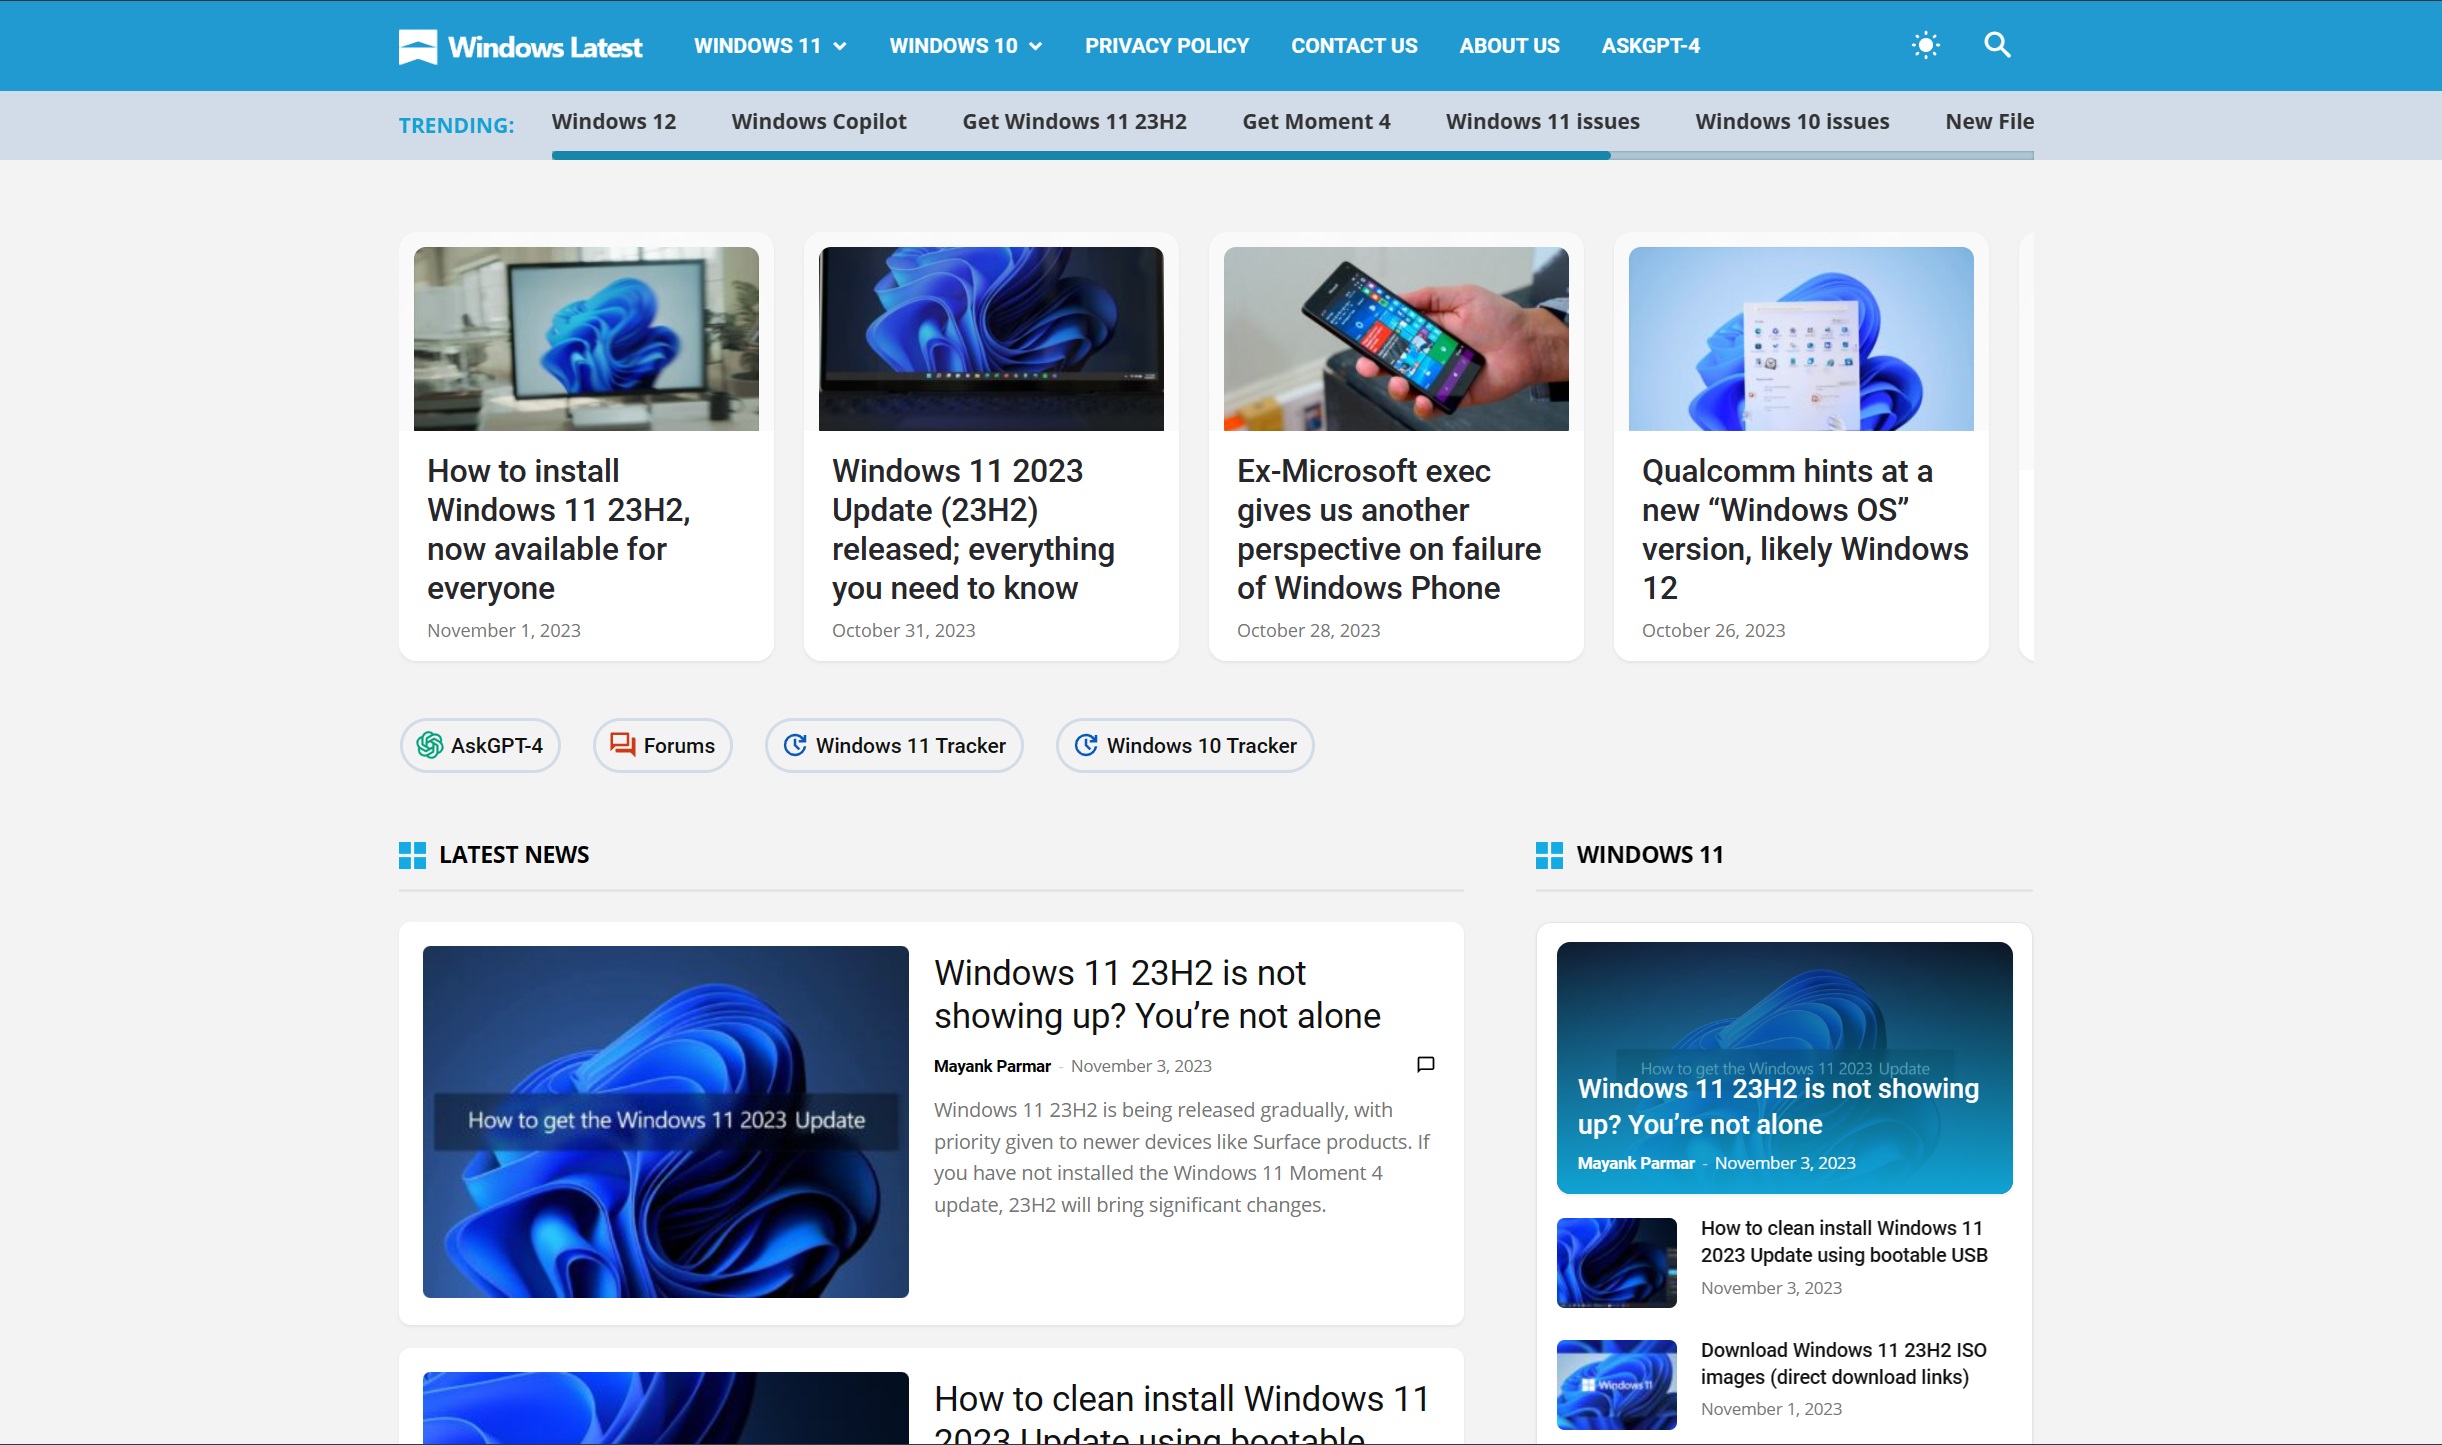Click the Windows 10 Tracker refresh icon
The width and height of the screenshot is (2442, 1445).
[x=1086, y=745]
